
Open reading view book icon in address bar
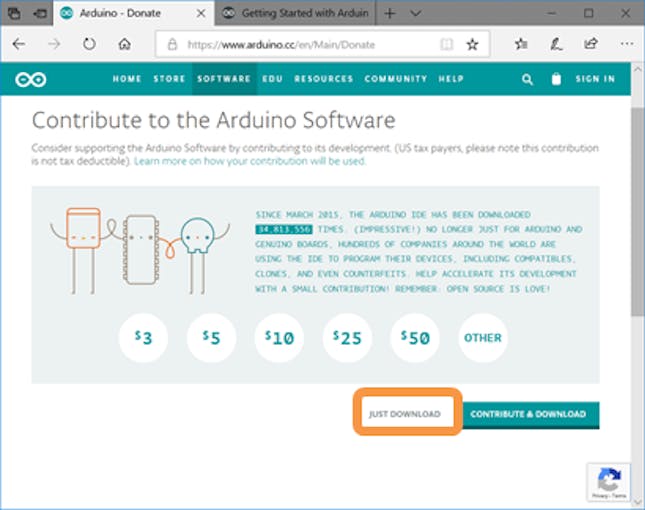click(x=447, y=44)
